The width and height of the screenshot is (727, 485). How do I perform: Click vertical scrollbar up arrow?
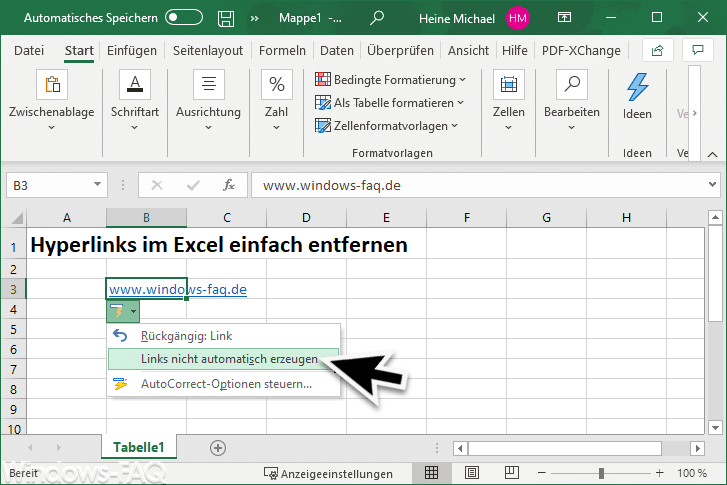(x=715, y=217)
